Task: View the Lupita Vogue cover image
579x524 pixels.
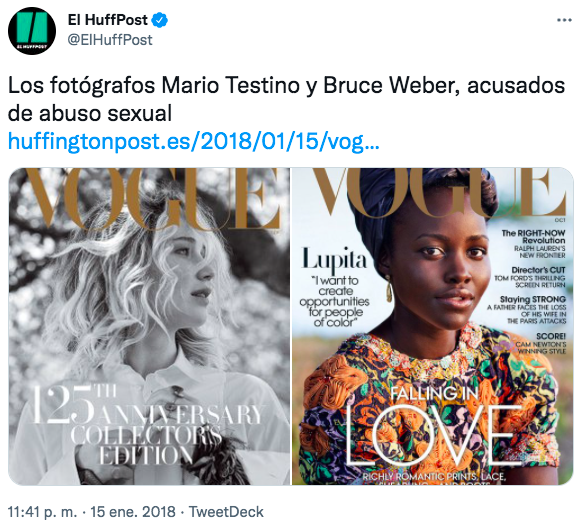Action: (432, 326)
